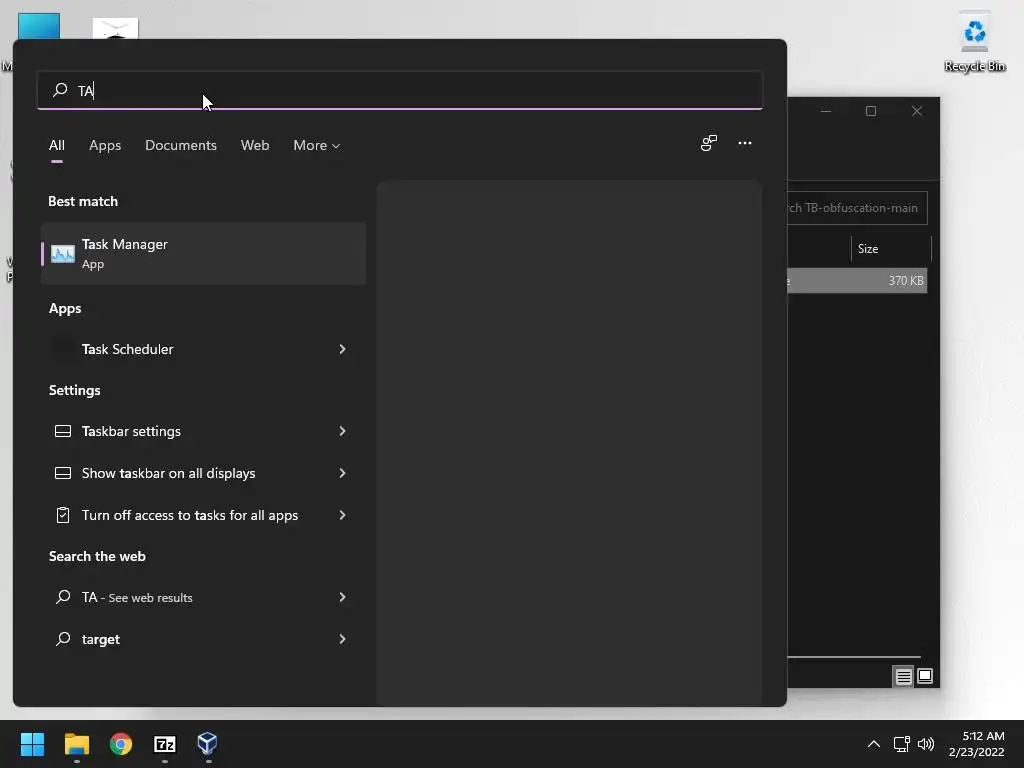Switch to the Apps filter tab

pyautogui.click(x=105, y=145)
